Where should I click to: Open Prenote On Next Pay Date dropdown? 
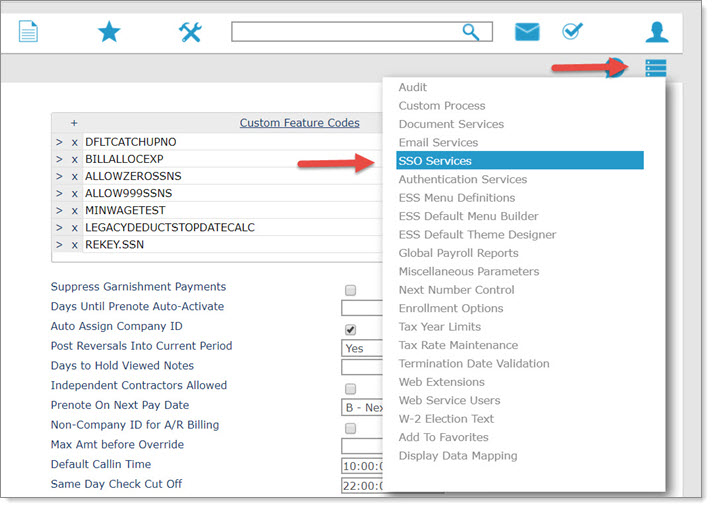pos(362,407)
